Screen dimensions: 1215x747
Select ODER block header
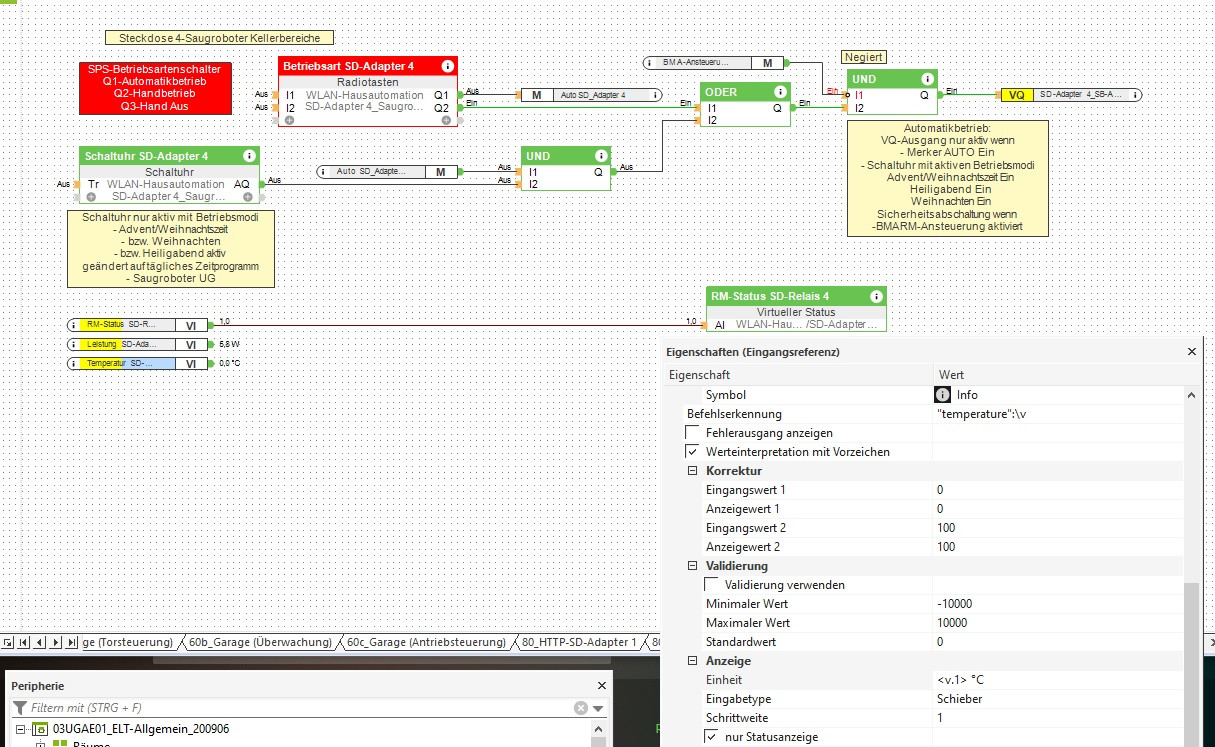tap(745, 92)
